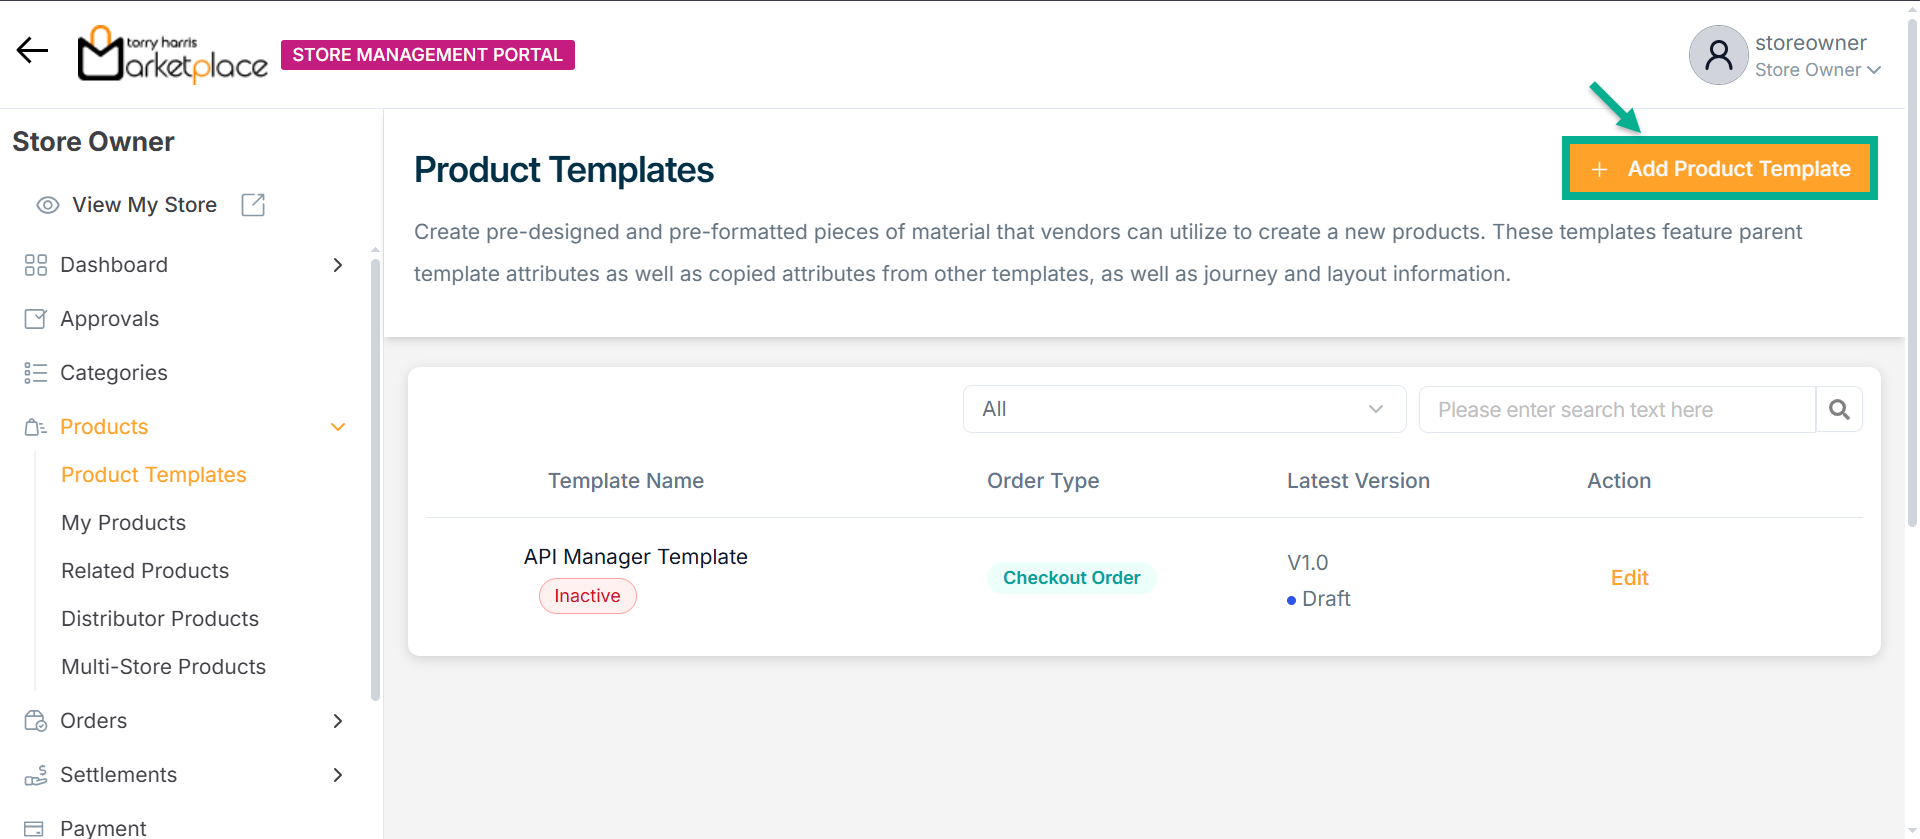
Task: Expand the Dashboard submenu chevron
Action: (338, 265)
